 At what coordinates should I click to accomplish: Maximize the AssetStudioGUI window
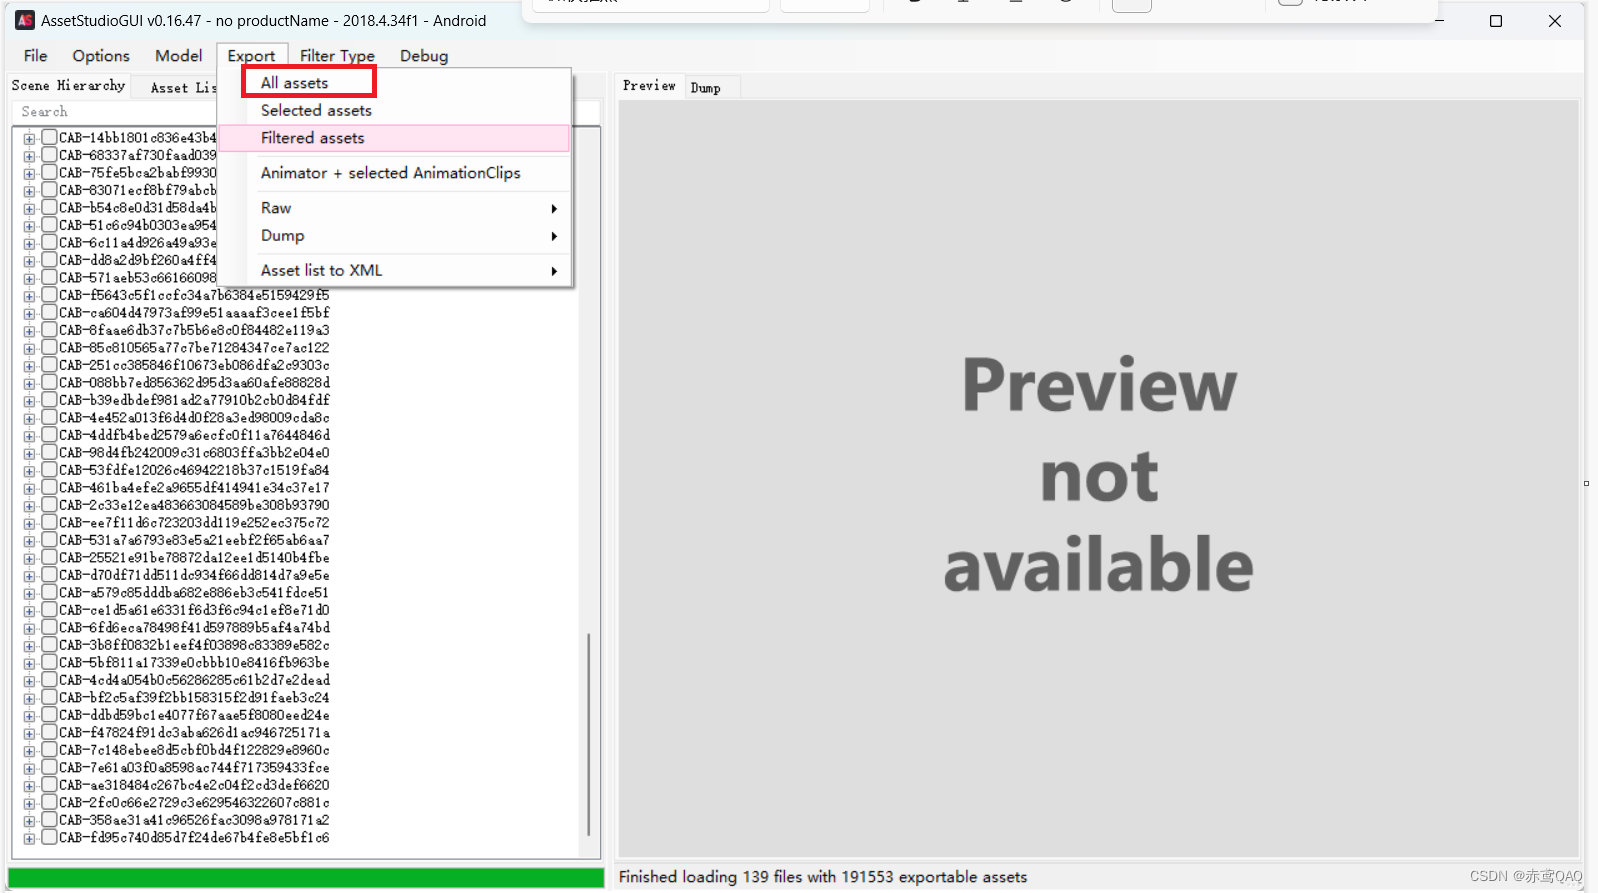click(x=1495, y=21)
